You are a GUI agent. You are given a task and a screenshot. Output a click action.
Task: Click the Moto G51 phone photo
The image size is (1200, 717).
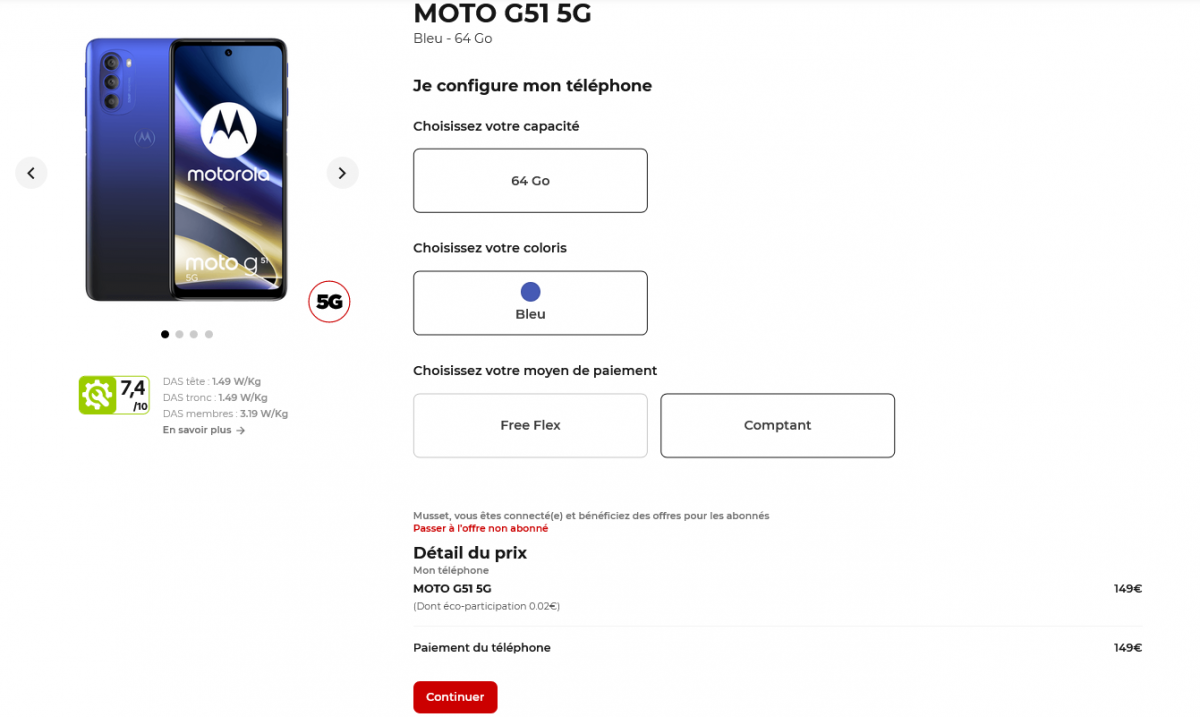pos(187,170)
